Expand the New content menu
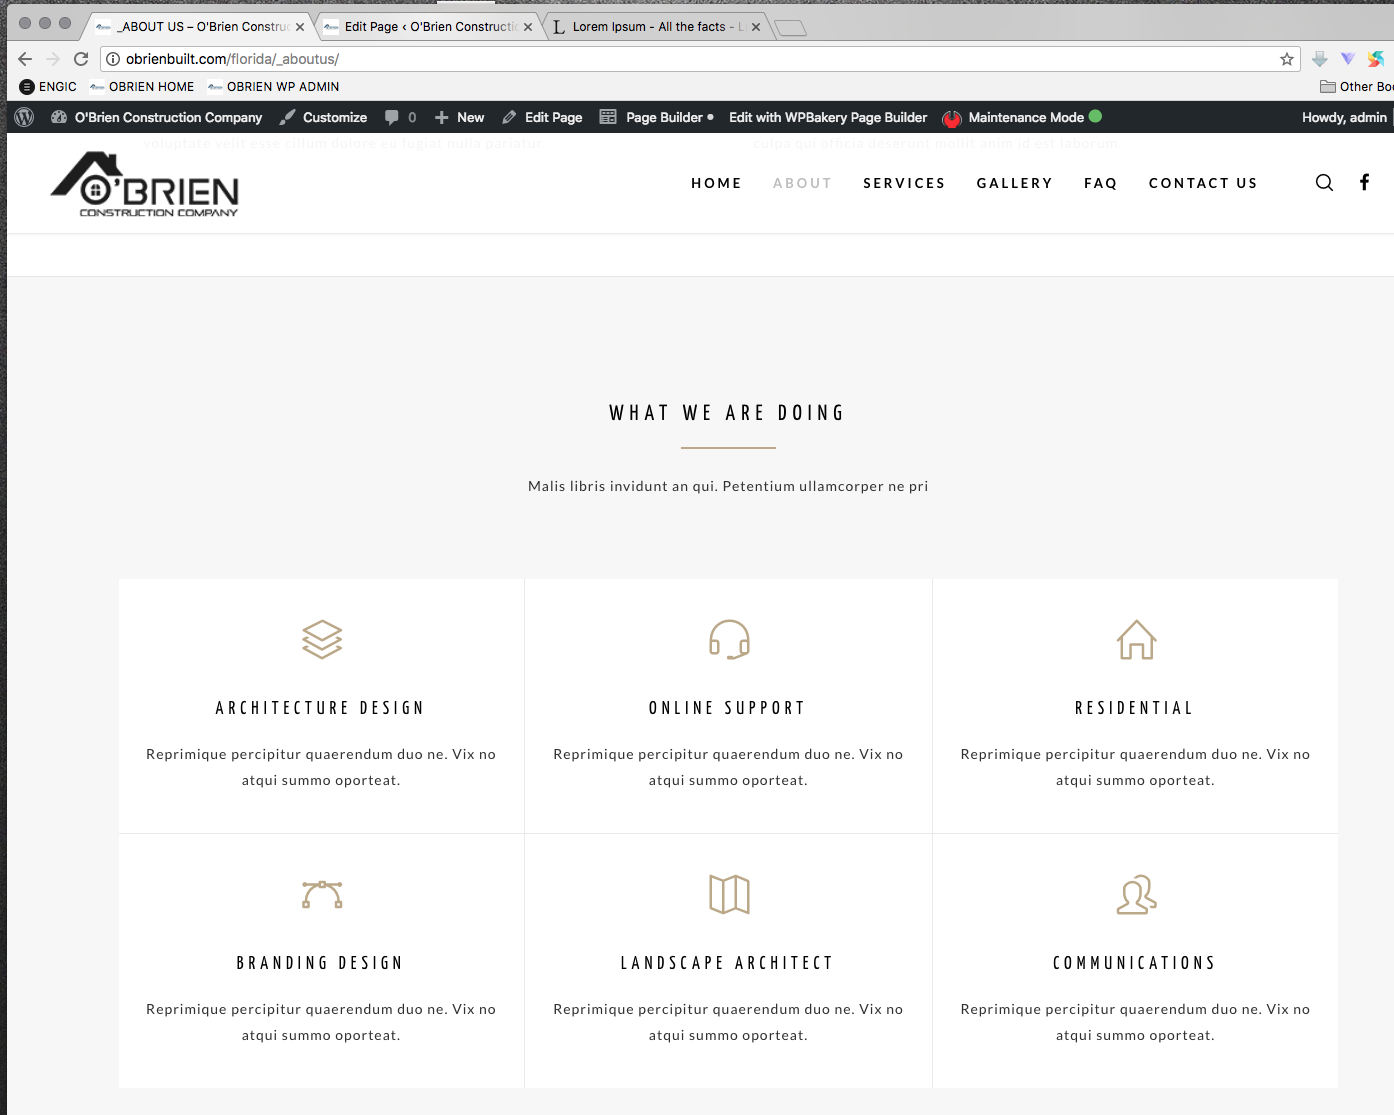This screenshot has width=1394, height=1115. [460, 117]
